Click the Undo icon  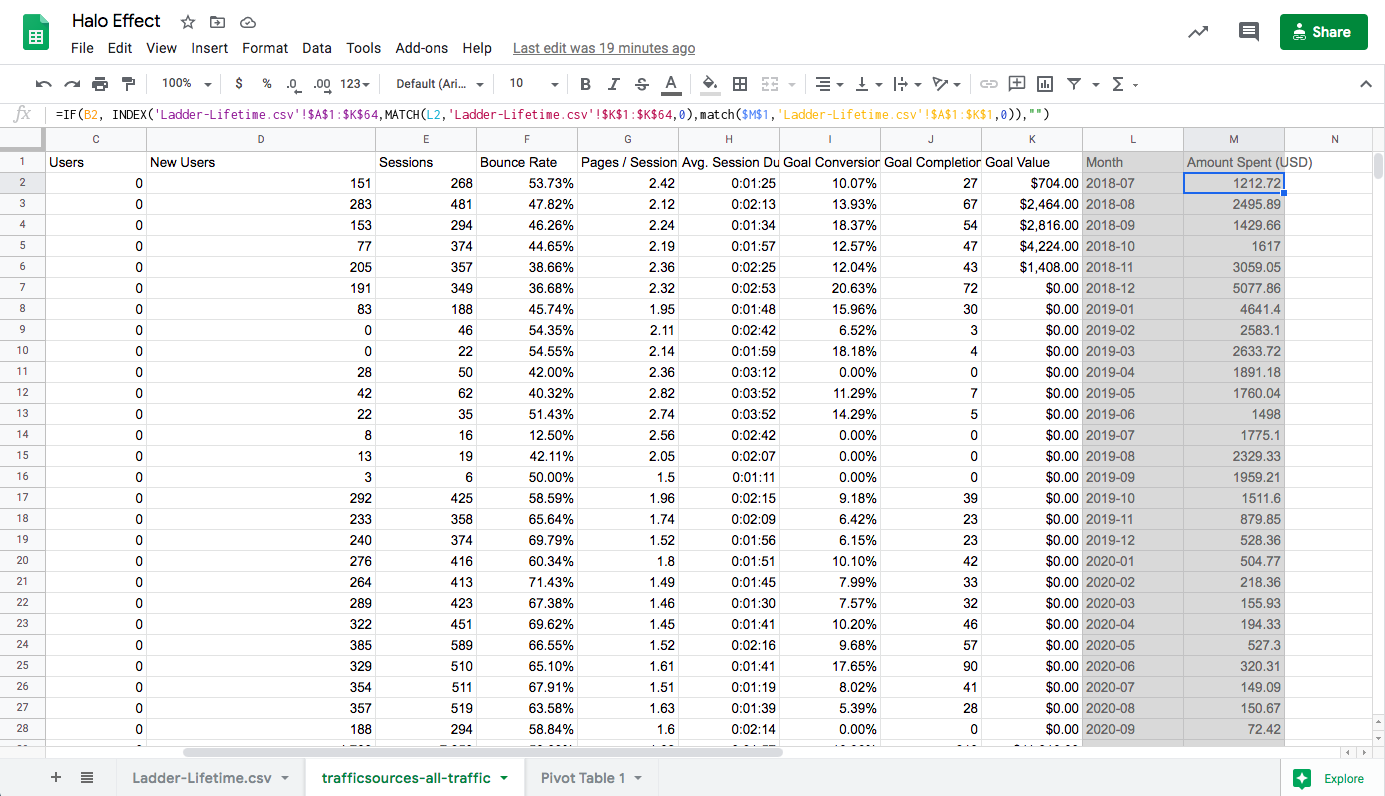[44, 84]
